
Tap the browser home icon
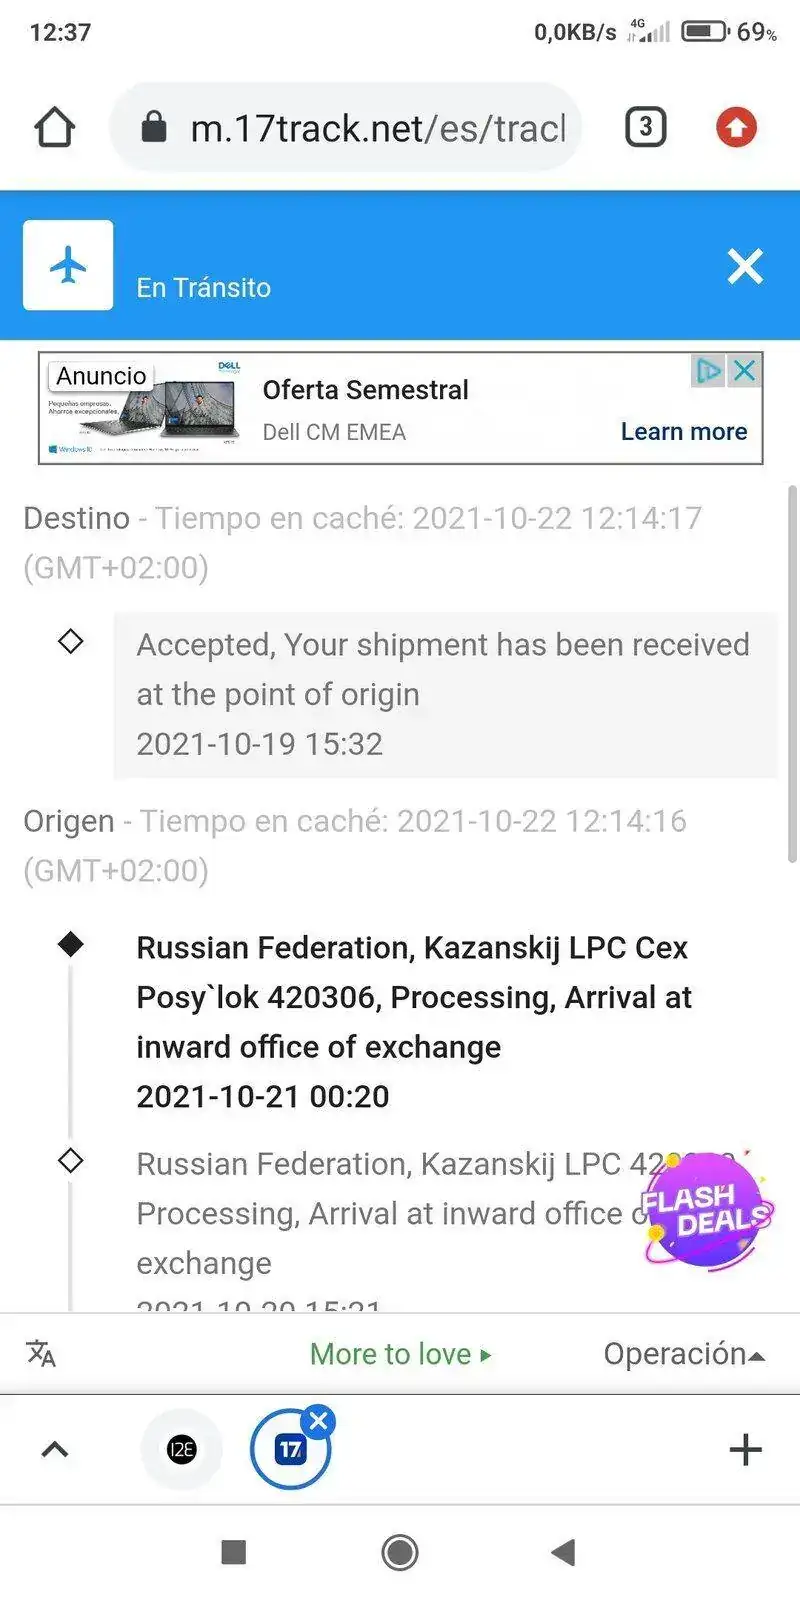click(x=55, y=128)
